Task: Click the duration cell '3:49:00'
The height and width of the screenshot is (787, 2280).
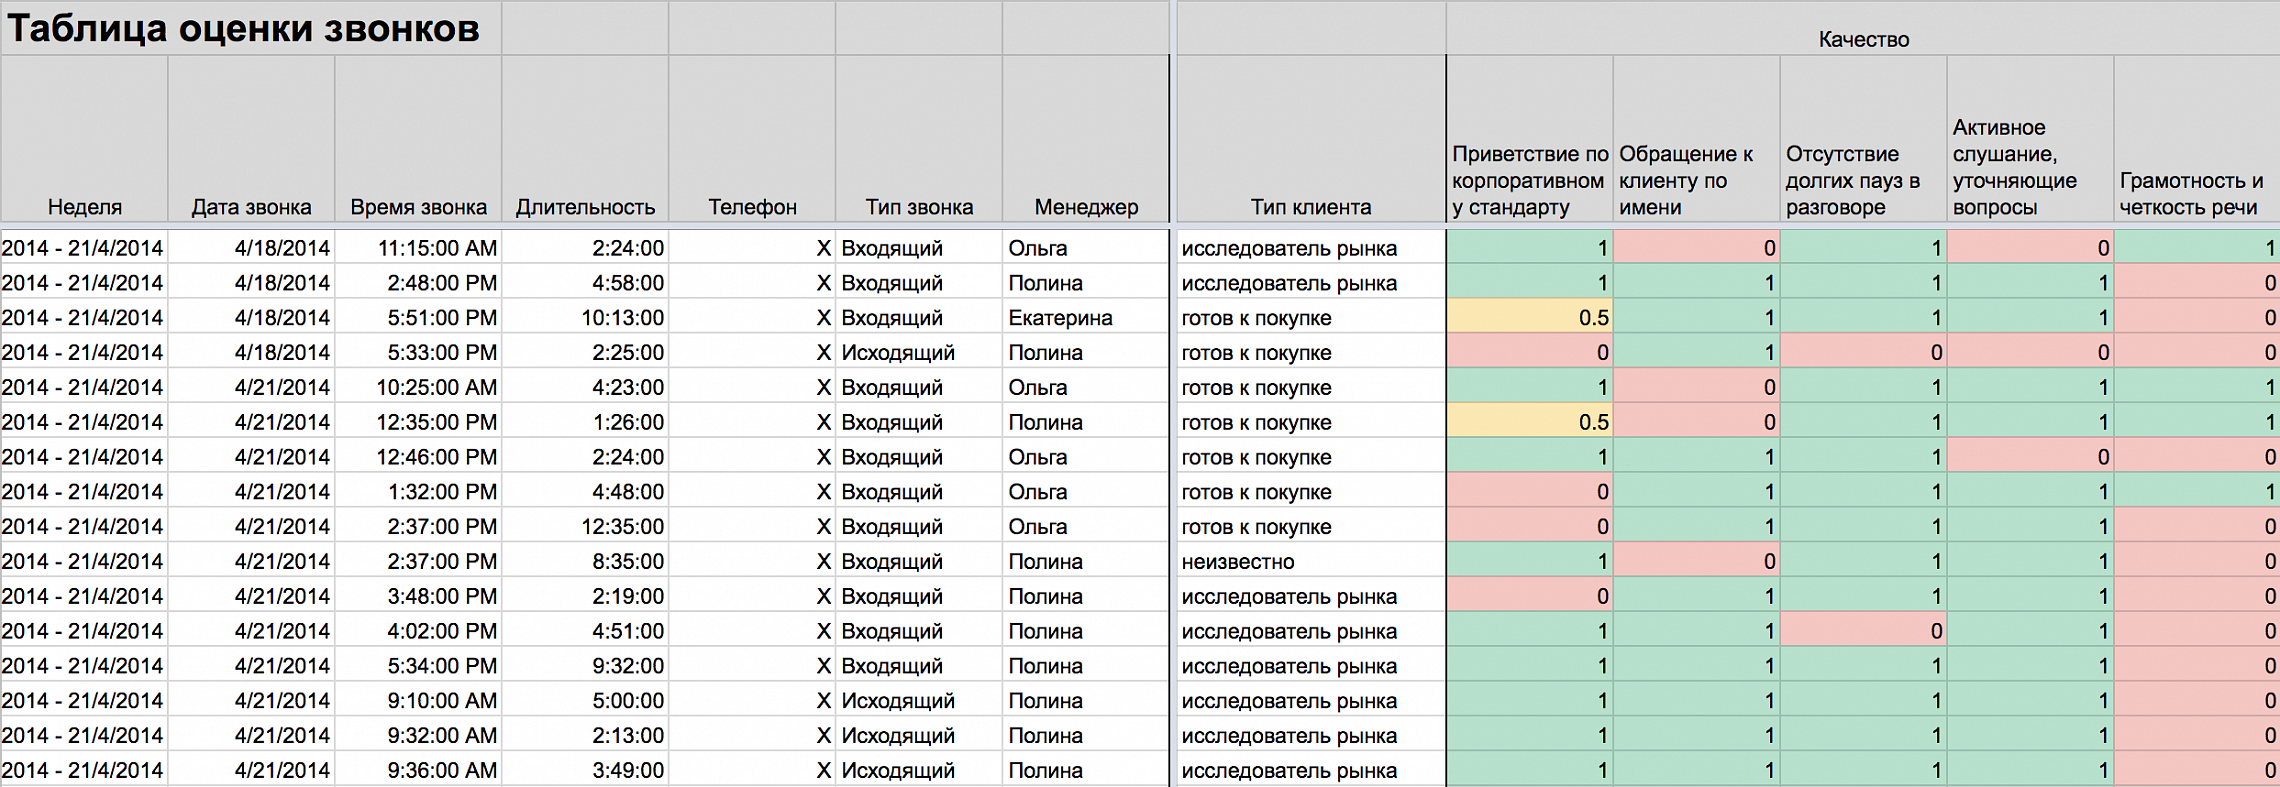Action: coord(585,770)
